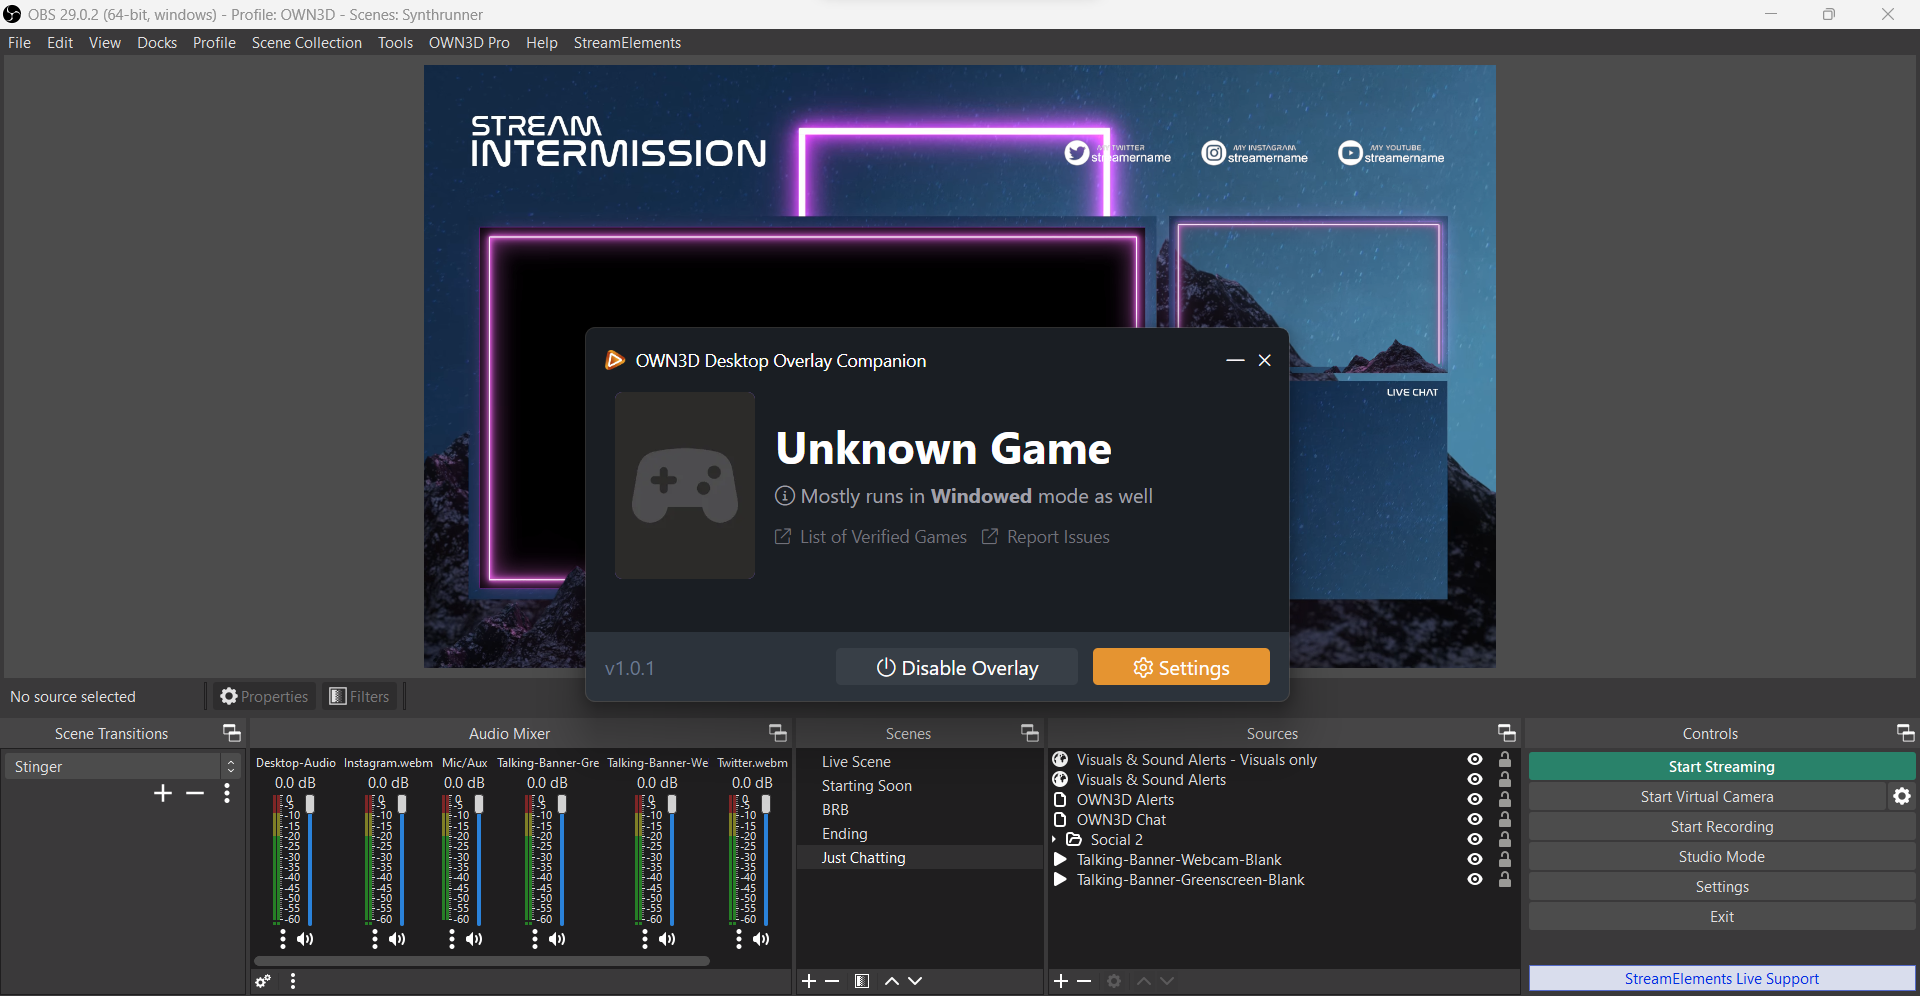Open Desktop-Audio three-dot options menu
Viewport: 1920px width, 996px height.
[x=283, y=939]
